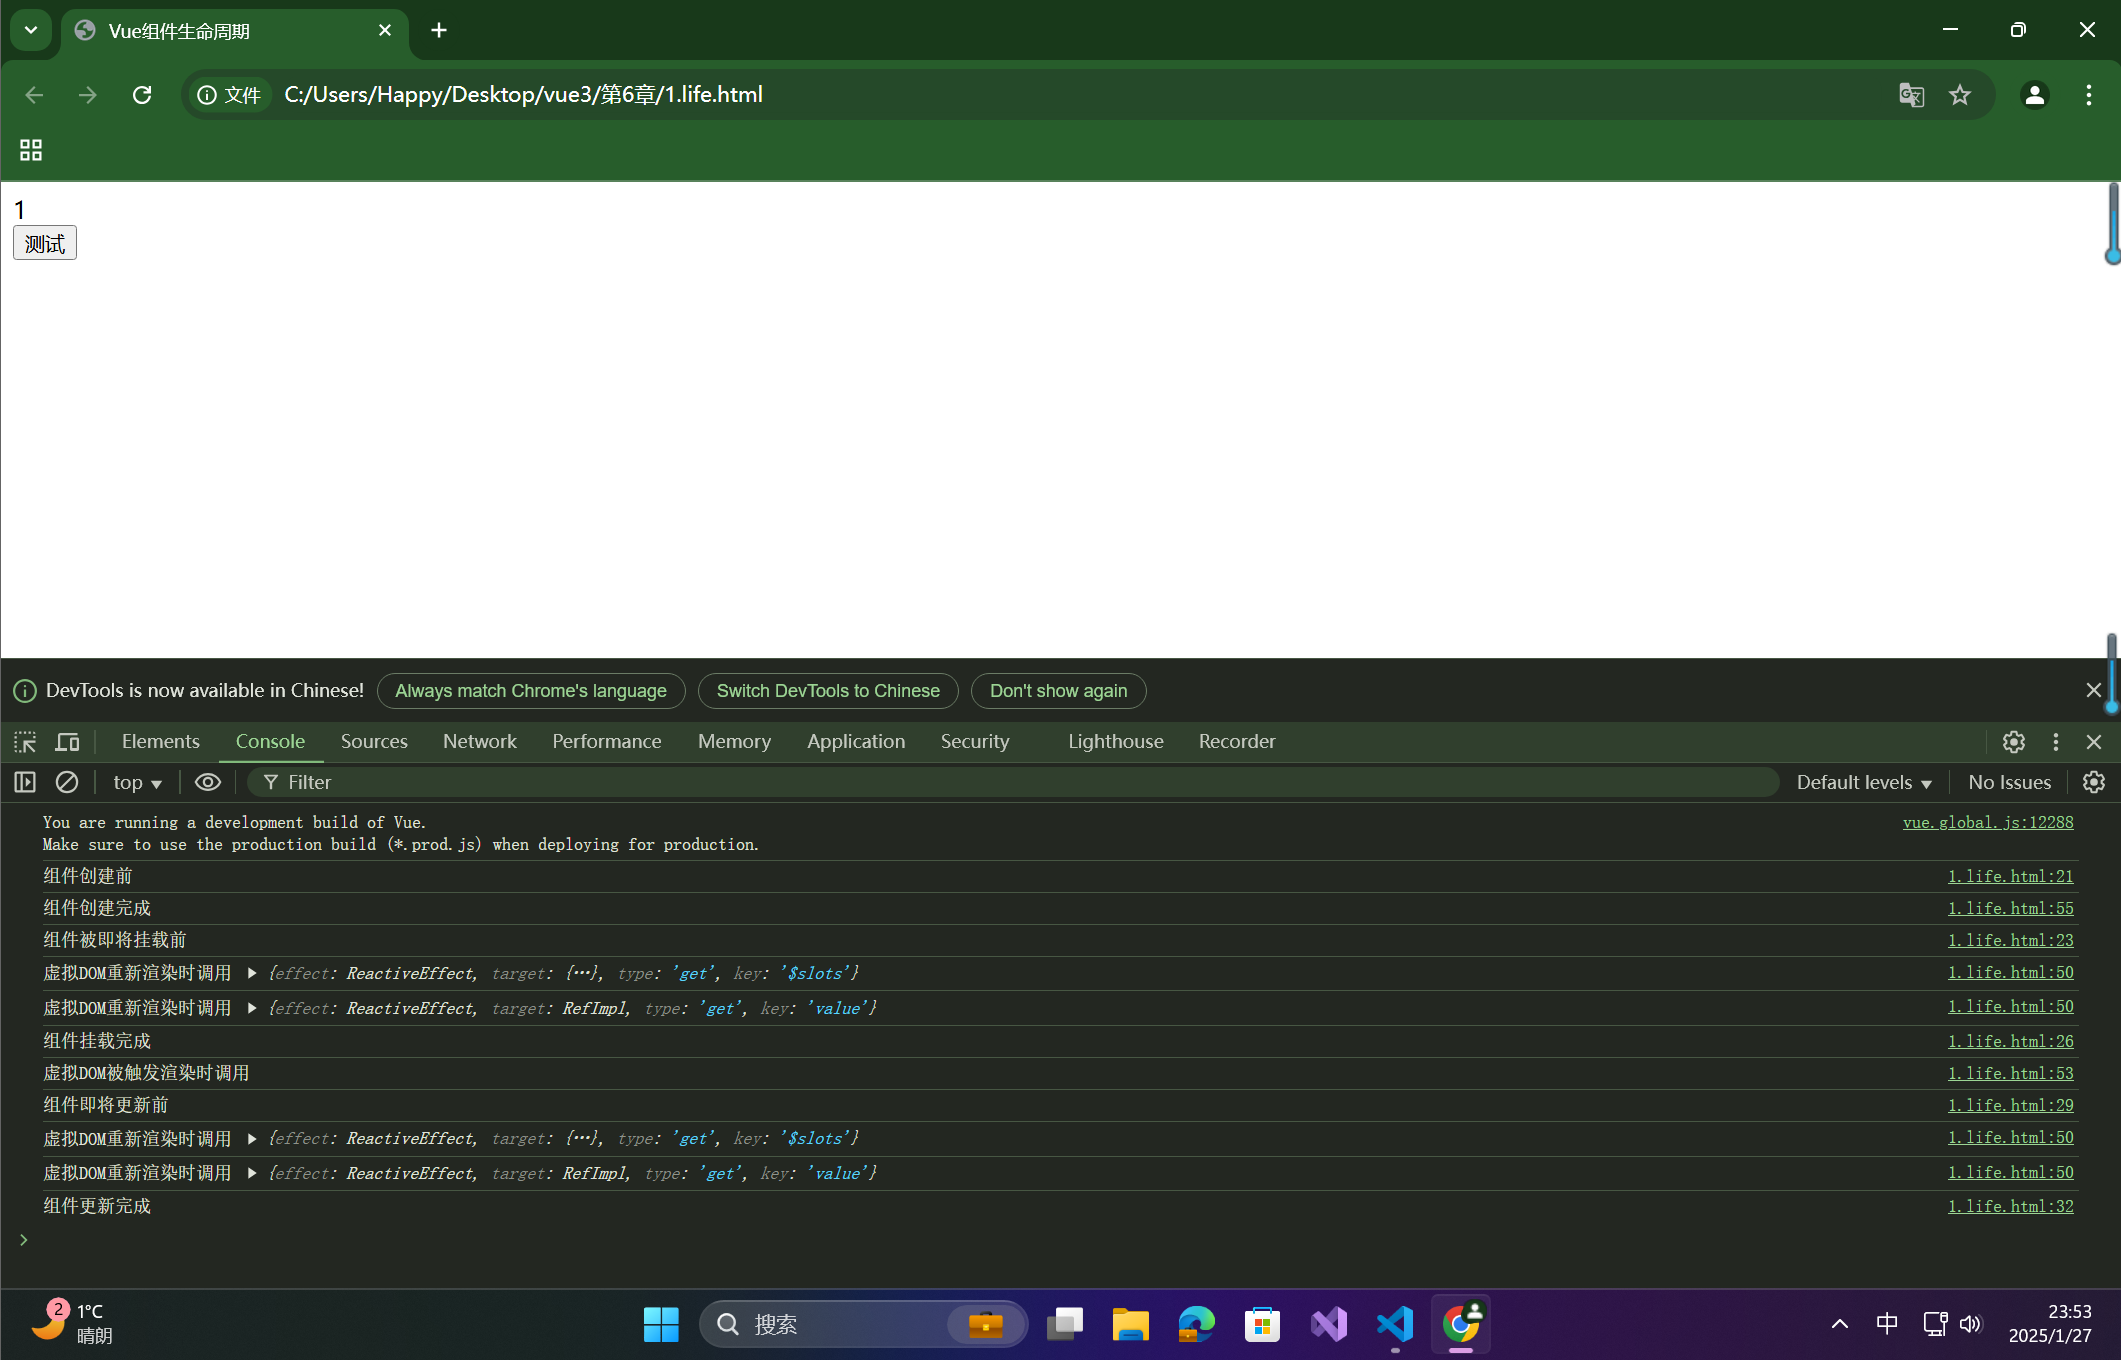
Task: Reload the page with refresh icon
Action: pyautogui.click(x=142, y=95)
